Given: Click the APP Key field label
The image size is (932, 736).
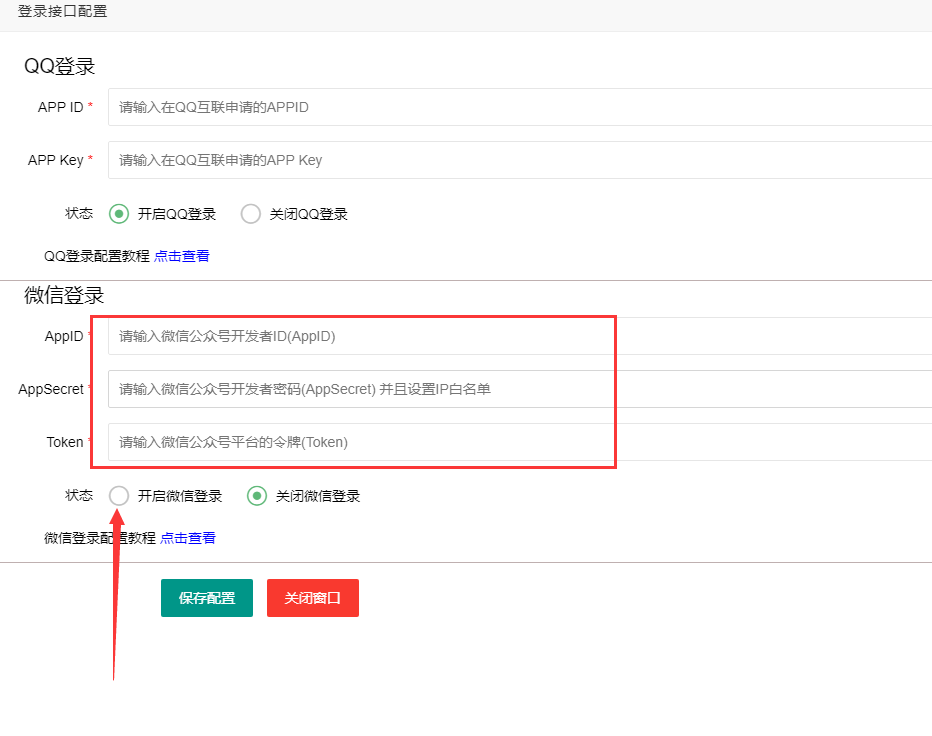Looking at the screenshot, I should [55, 160].
